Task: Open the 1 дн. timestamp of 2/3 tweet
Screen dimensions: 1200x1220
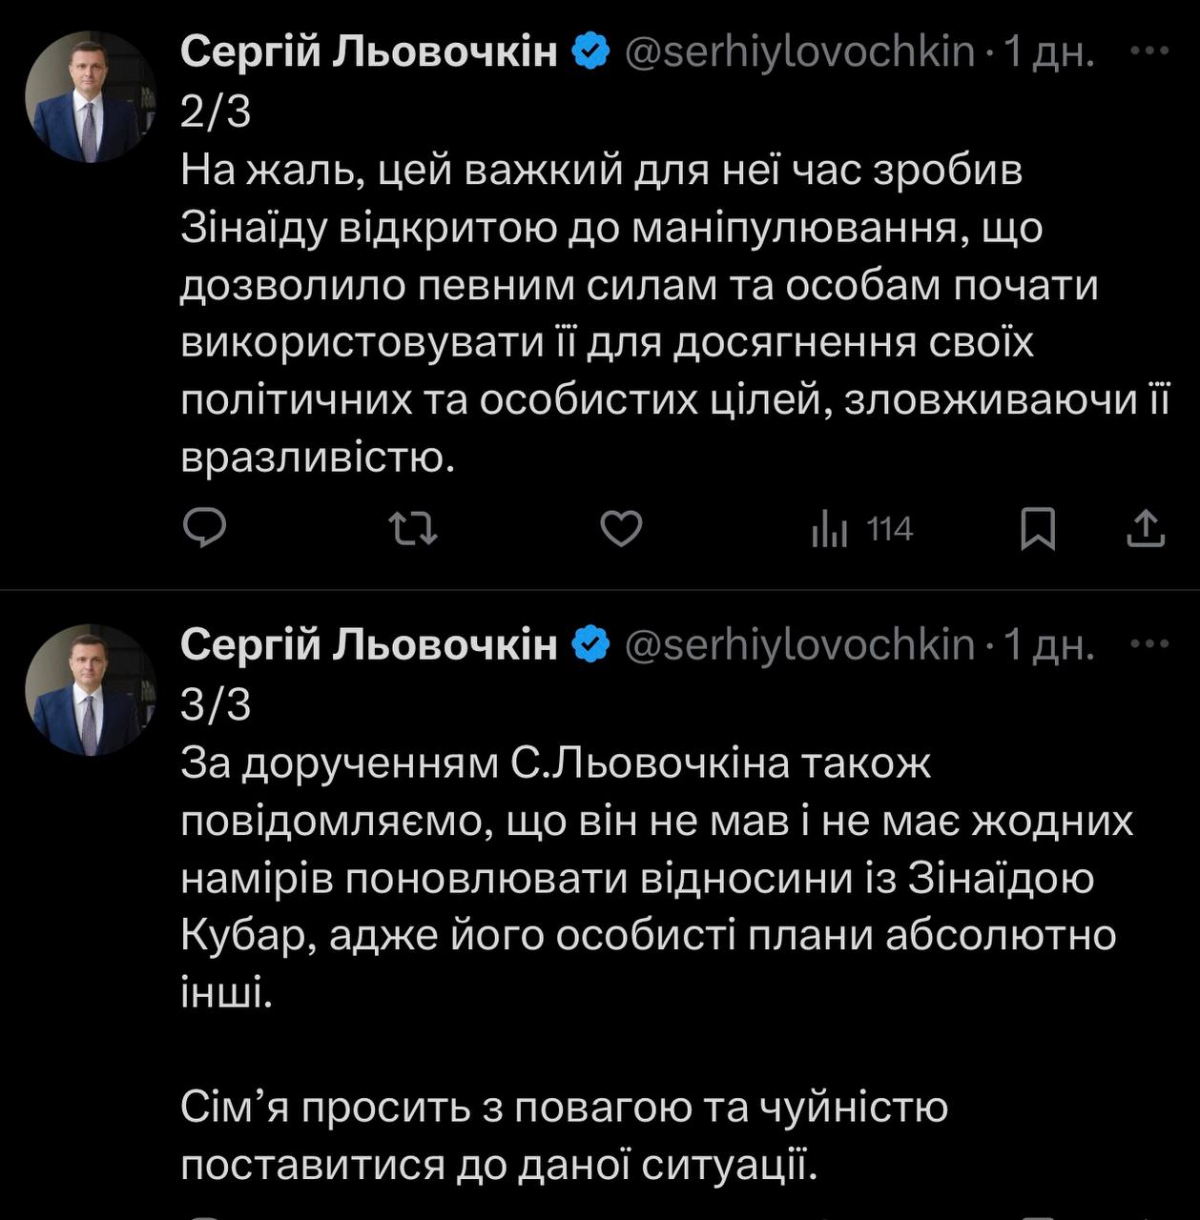Action: [x=1049, y=52]
